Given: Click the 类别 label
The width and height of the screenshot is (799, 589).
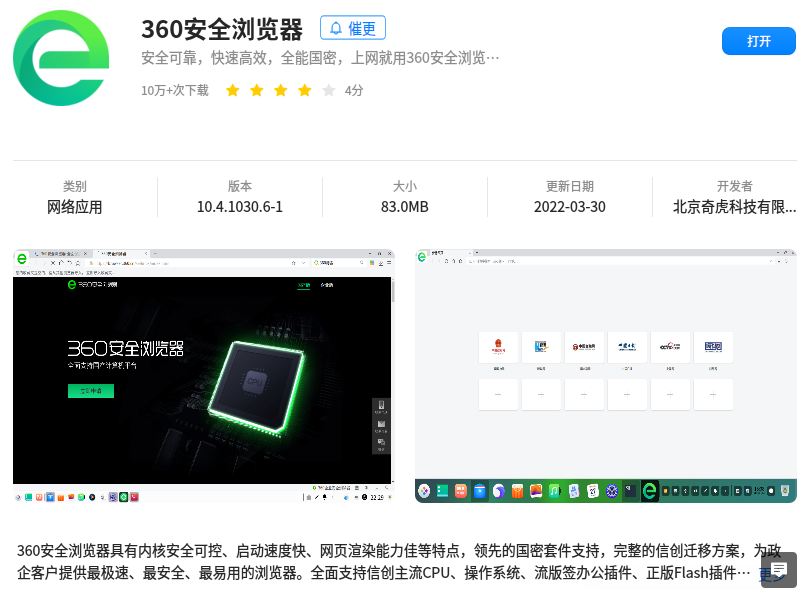Looking at the screenshot, I should 74,186.
